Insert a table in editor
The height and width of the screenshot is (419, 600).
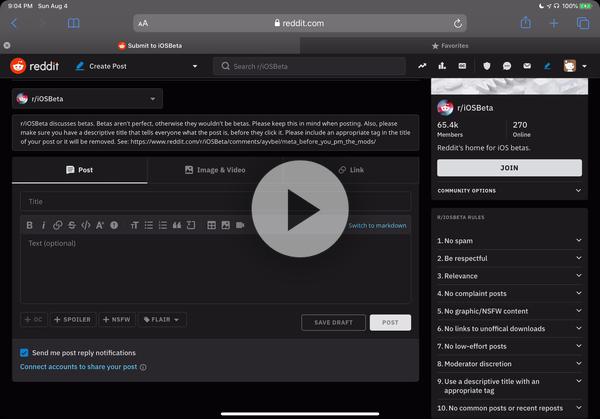(x=211, y=225)
